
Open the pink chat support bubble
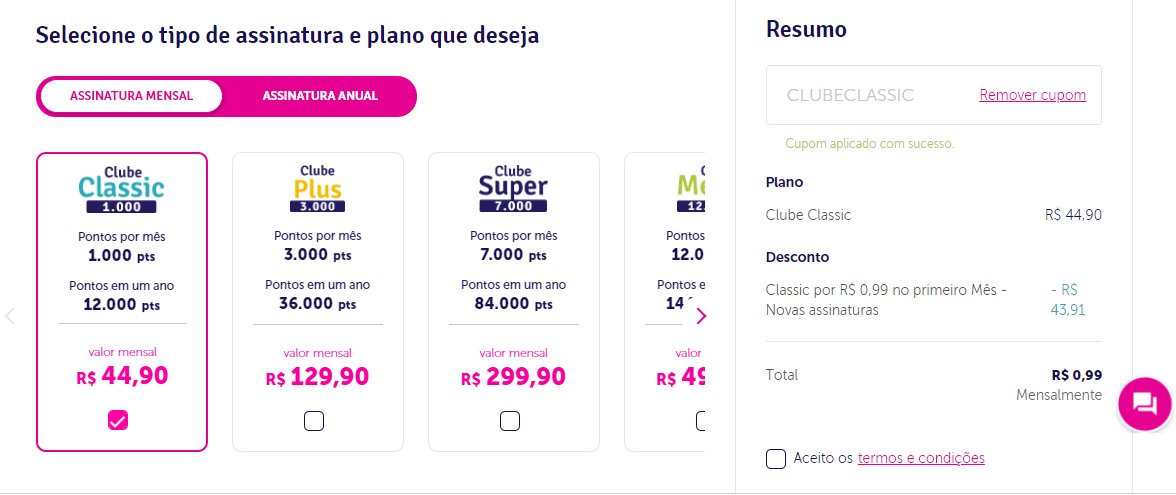[x=1144, y=404]
